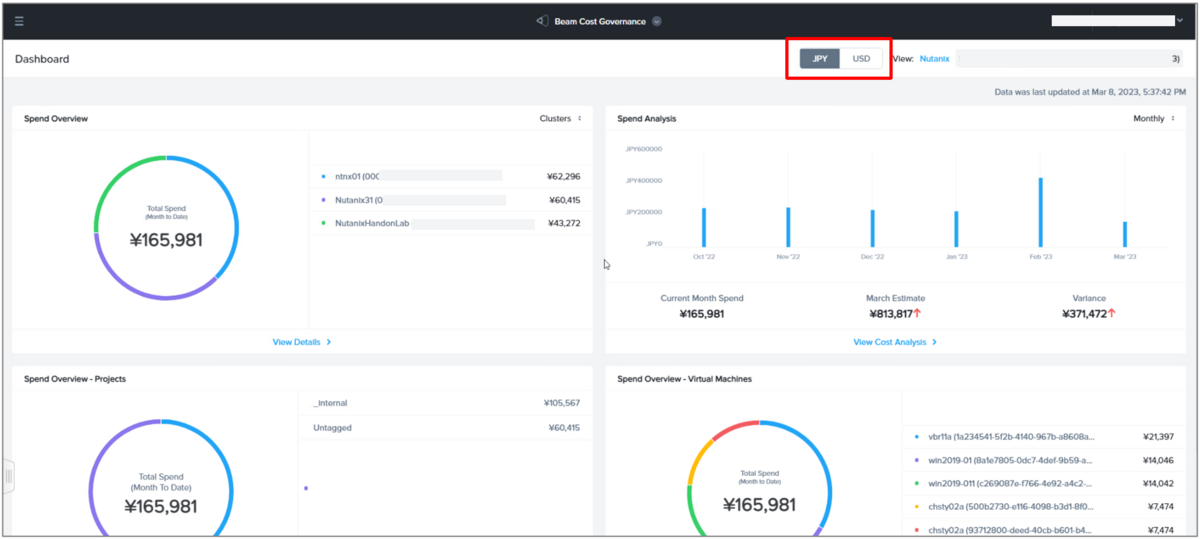
Task: Click the data last updated timestamp
Action: (x=1088, y=91)
